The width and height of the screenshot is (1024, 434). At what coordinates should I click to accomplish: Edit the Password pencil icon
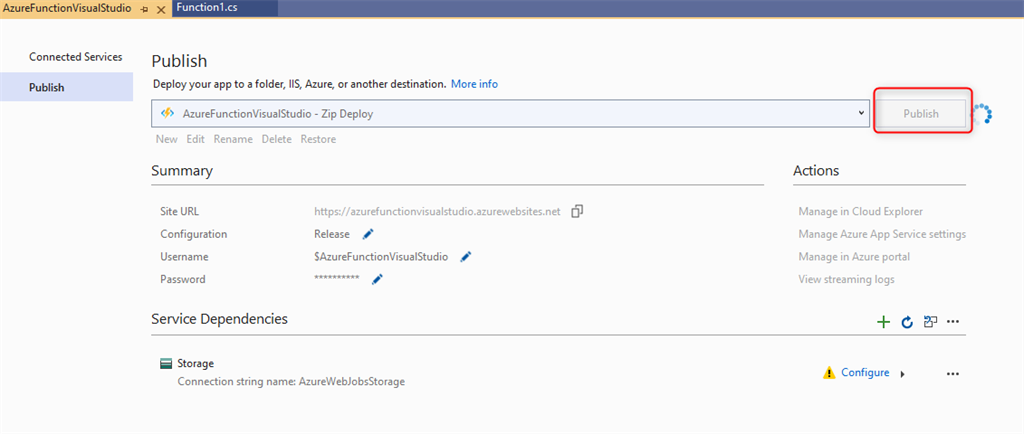(377, 279)
